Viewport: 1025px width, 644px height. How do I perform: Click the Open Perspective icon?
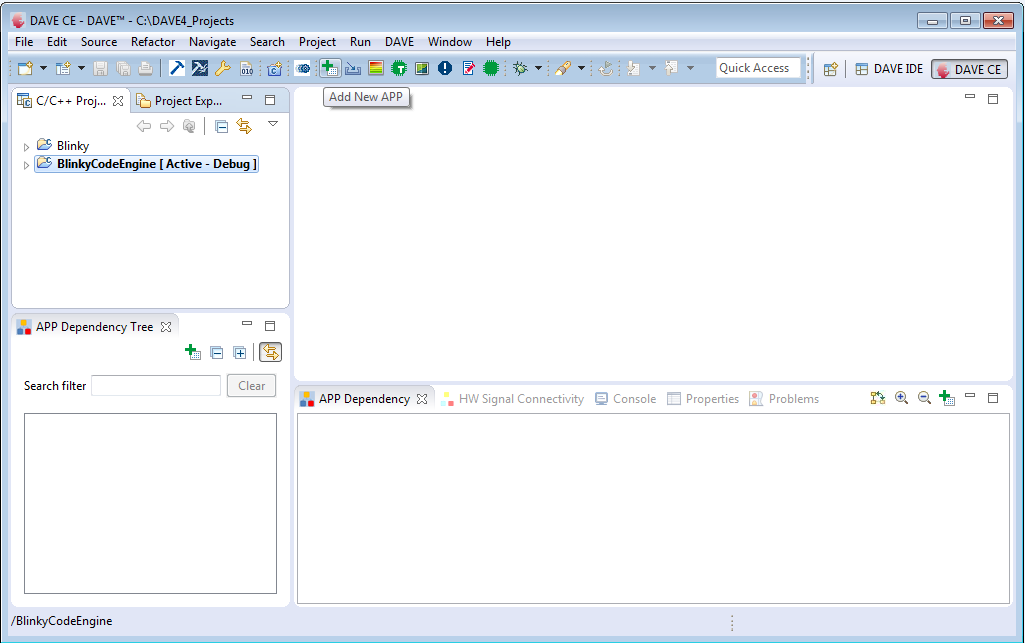pos(830,69)
